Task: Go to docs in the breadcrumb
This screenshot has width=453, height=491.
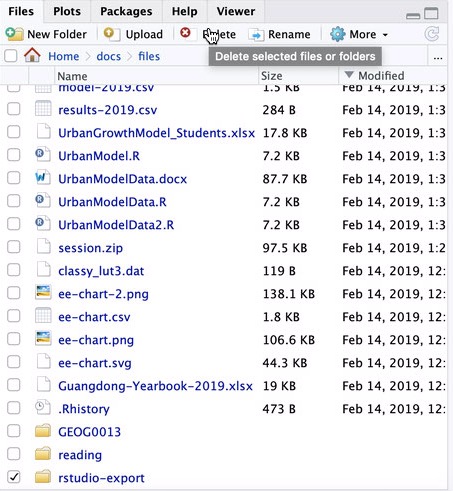Action: click(109, 56)
